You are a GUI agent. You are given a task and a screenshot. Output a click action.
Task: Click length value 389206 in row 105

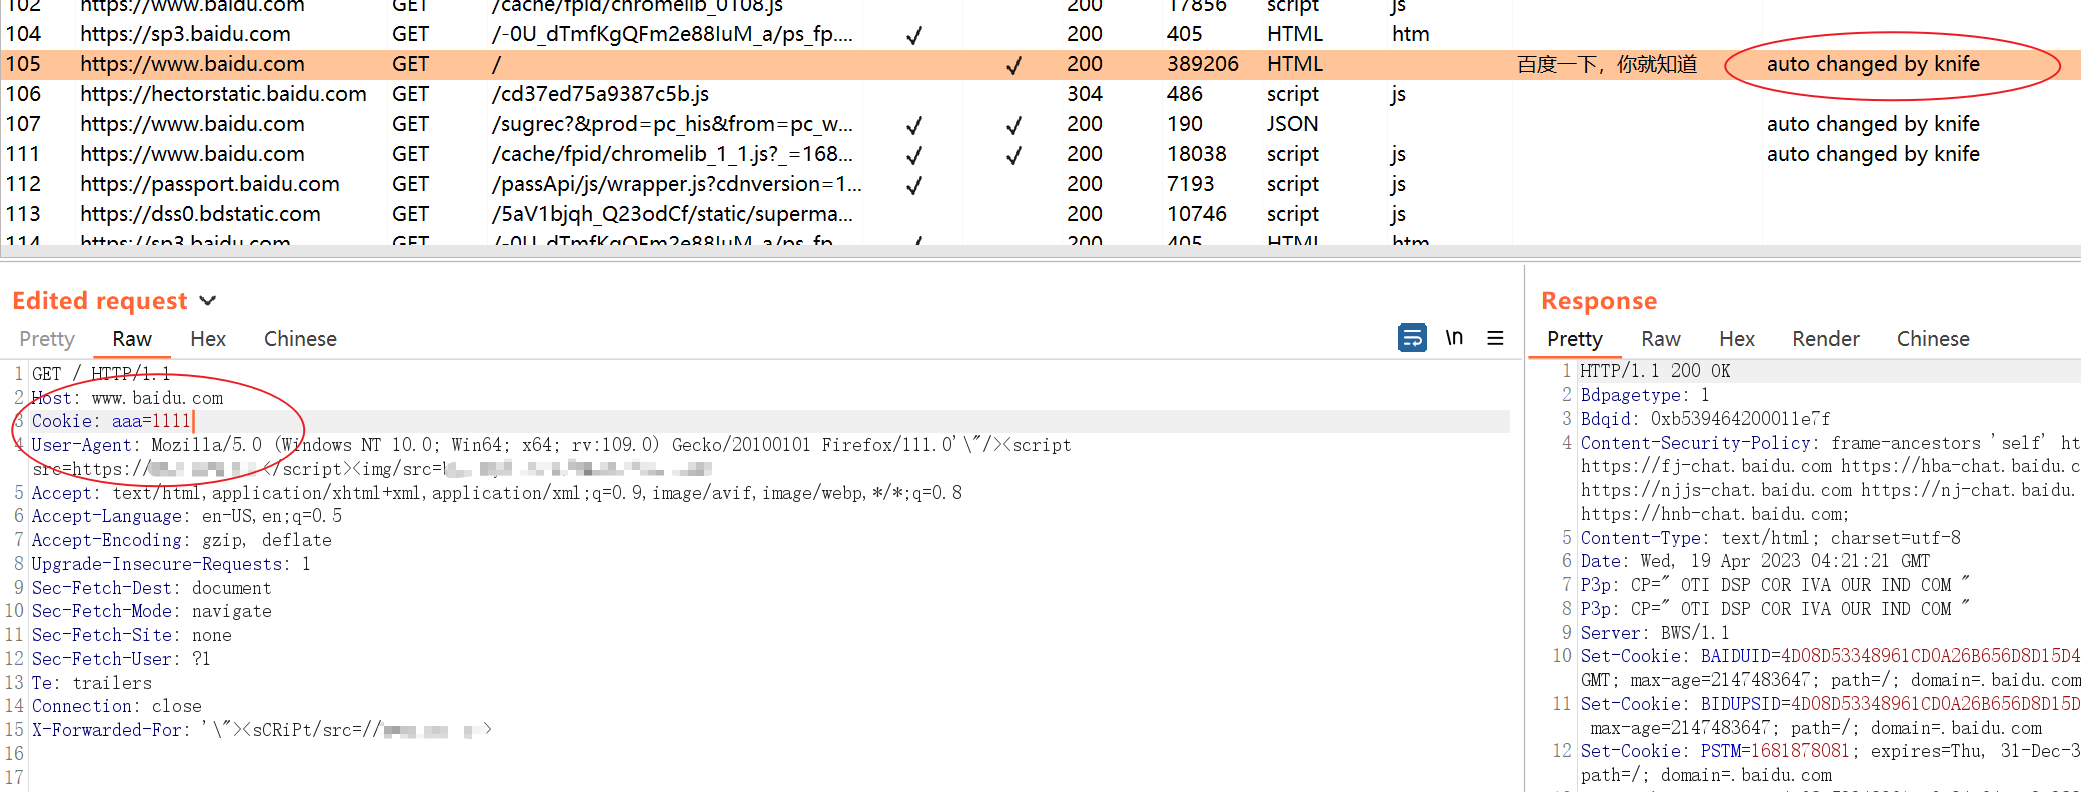point(1203,64)
